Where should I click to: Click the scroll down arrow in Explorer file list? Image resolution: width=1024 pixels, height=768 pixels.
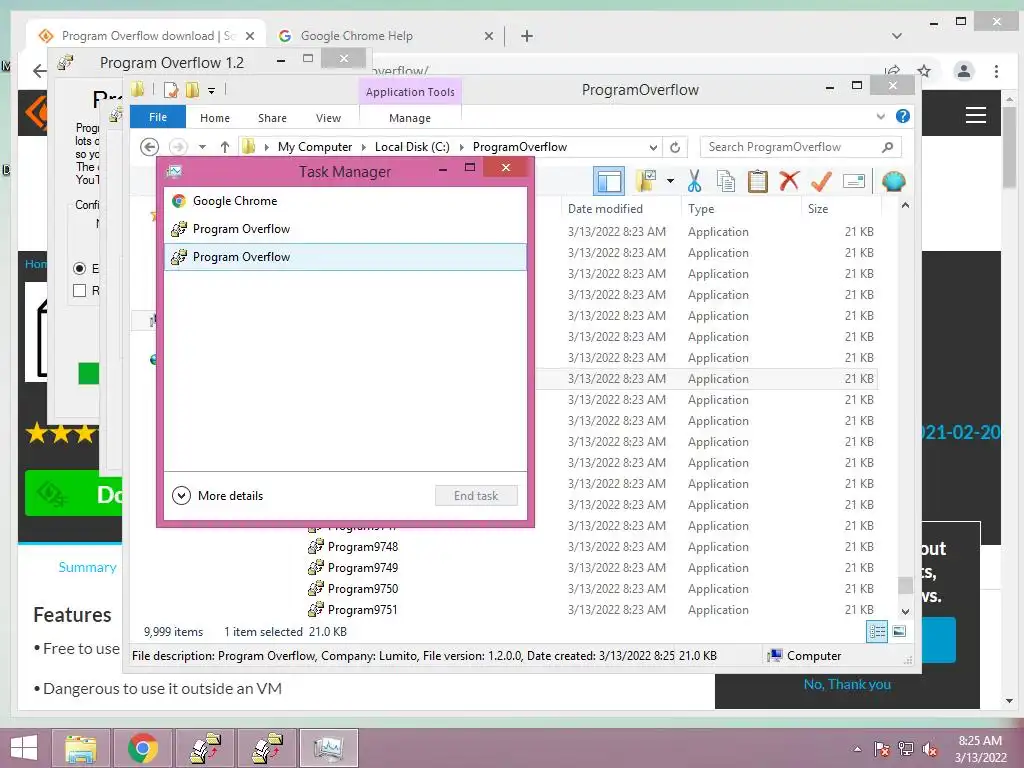click(905, 612)
